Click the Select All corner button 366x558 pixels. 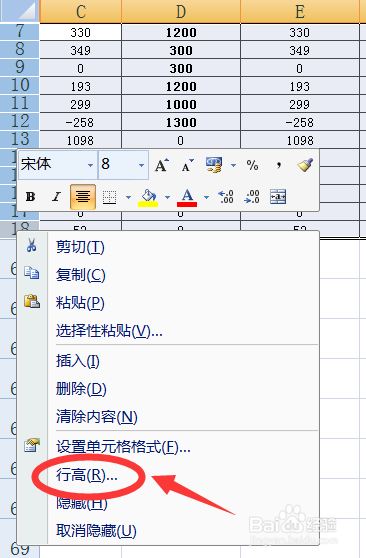point(19,11)
